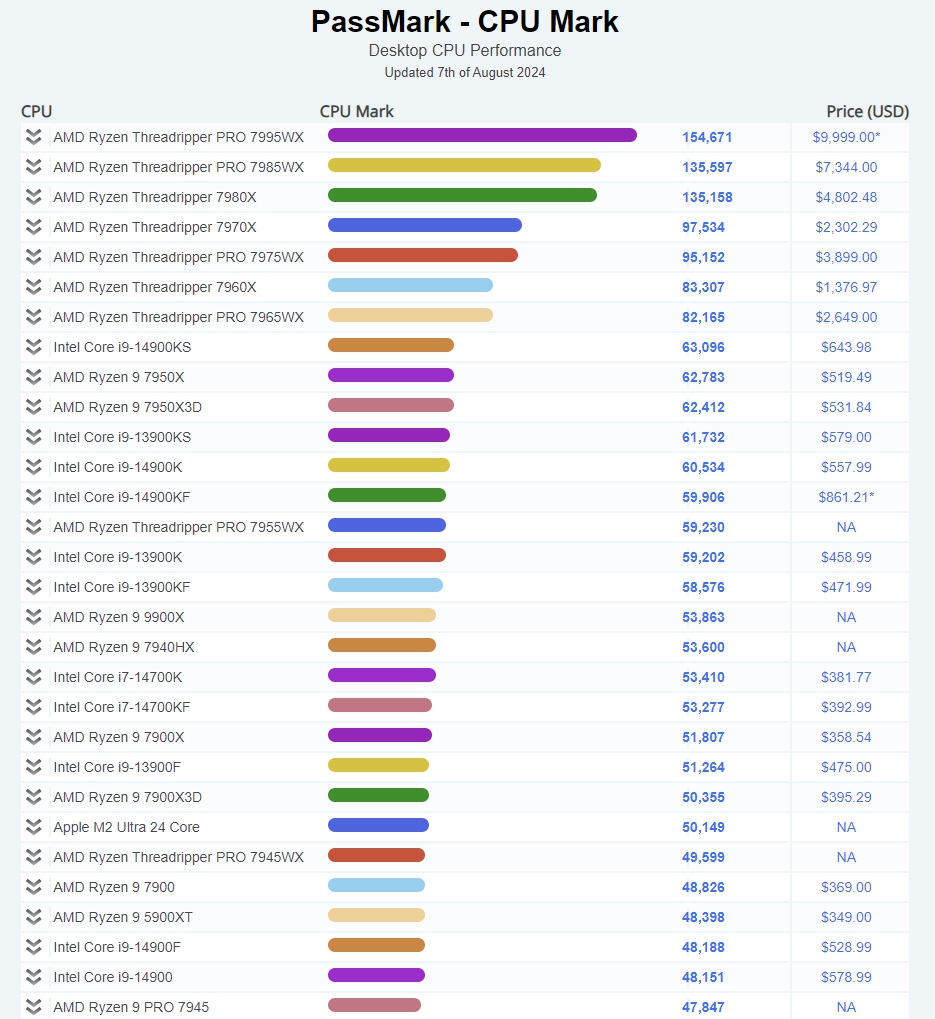Click the $9,999.00* price
This screenshot has height=1019, width=935.
[846, 137]
